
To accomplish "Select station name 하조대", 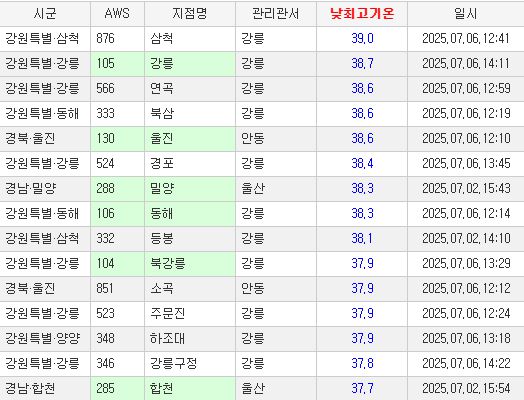I will pyautogui.click(x=167, y=339).
